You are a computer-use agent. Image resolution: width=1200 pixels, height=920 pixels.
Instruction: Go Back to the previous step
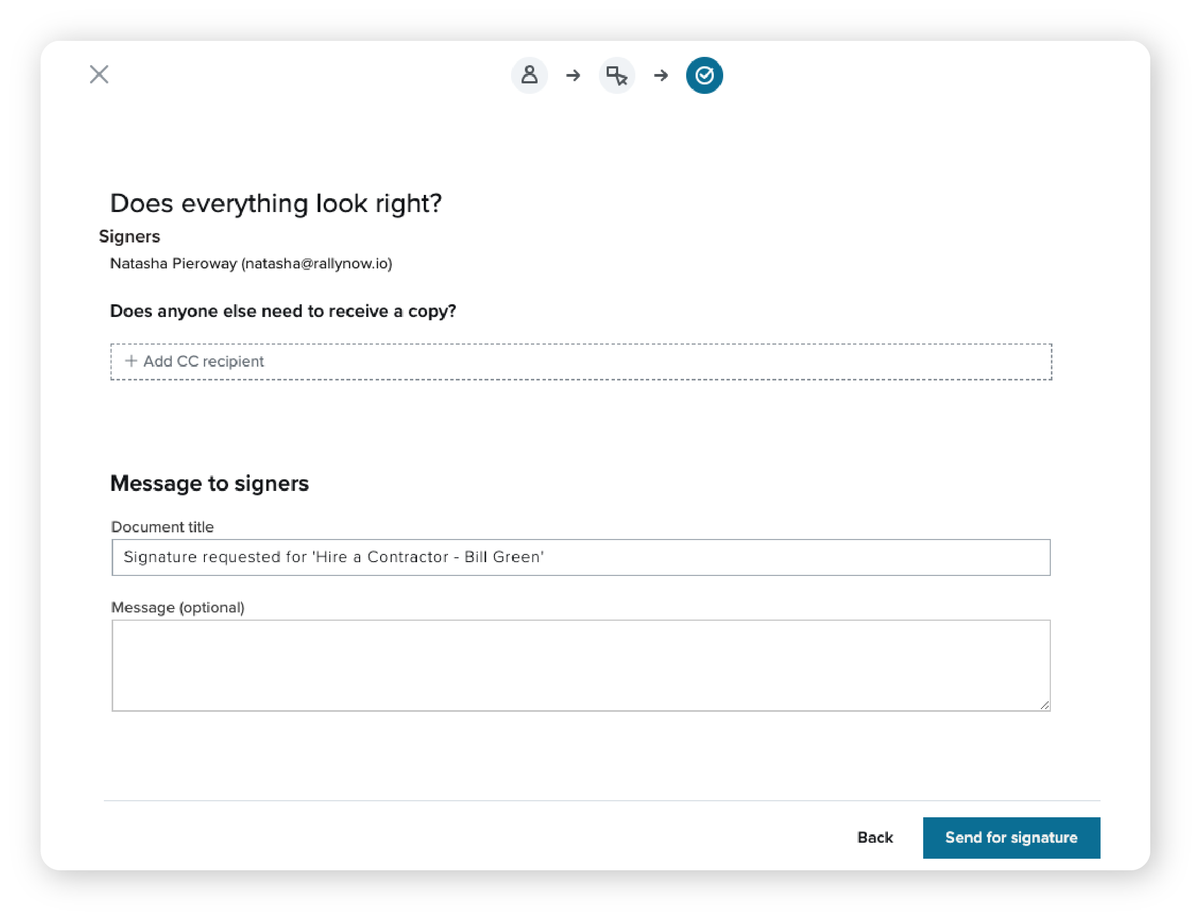click(x=875, y=838)
